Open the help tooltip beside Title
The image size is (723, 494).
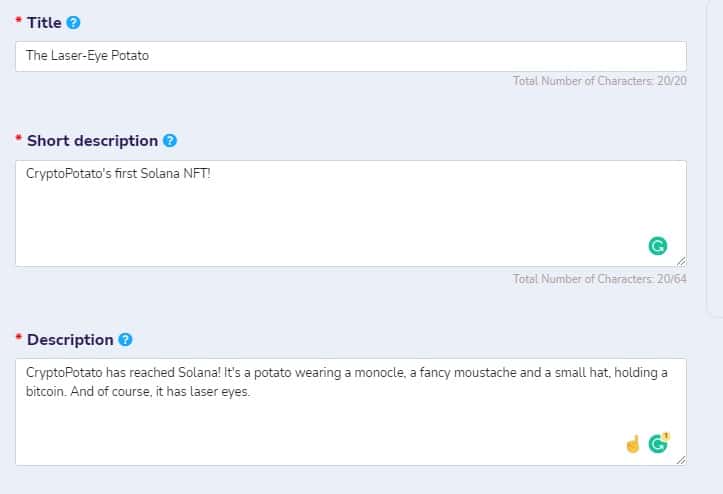tap(73, 23)
